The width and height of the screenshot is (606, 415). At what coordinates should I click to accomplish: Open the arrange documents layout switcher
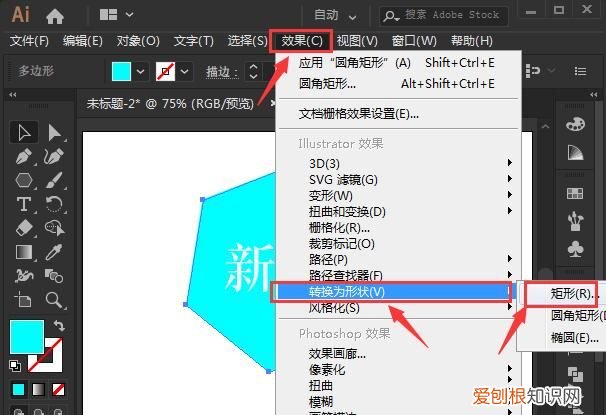(116, 15)
